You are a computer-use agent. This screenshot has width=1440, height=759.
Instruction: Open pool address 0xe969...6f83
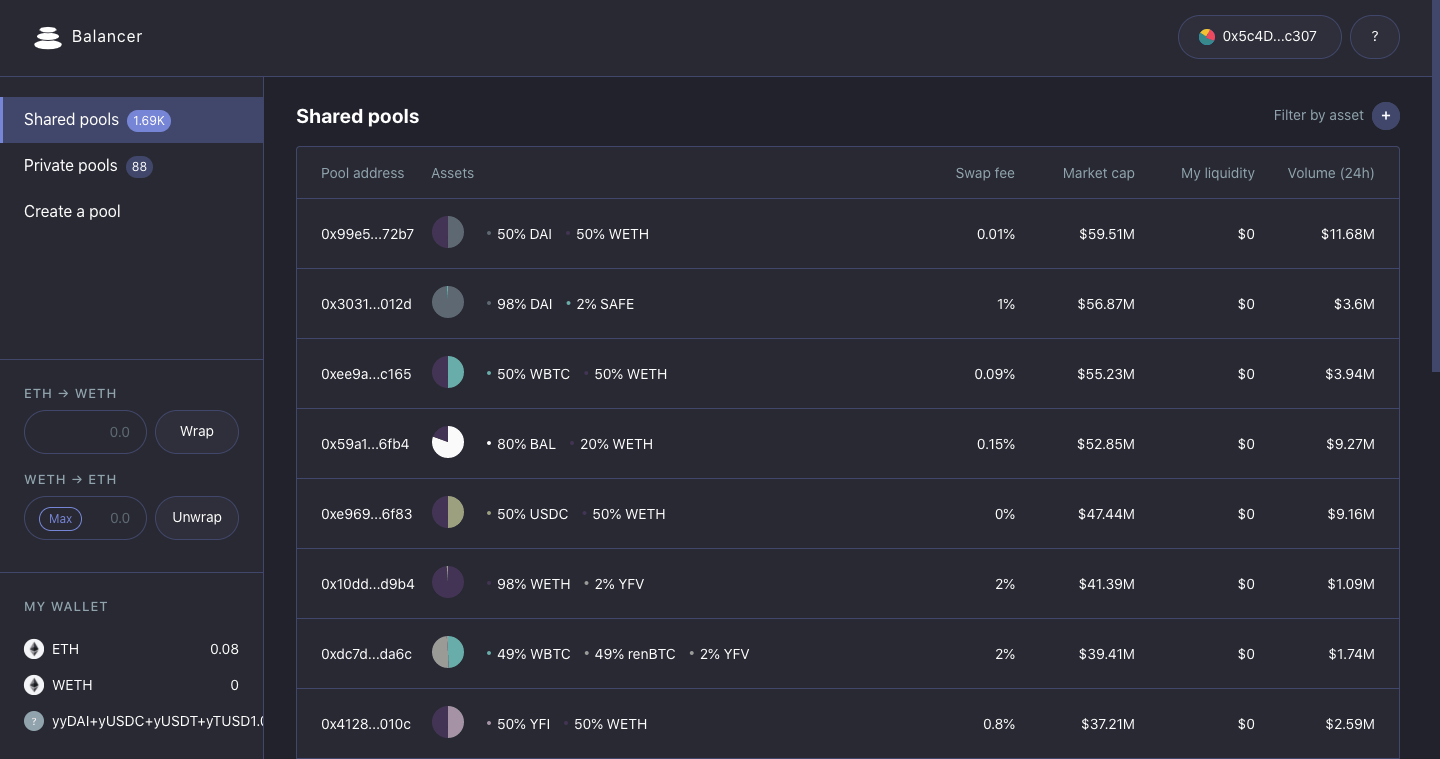(x=366, y=514)
